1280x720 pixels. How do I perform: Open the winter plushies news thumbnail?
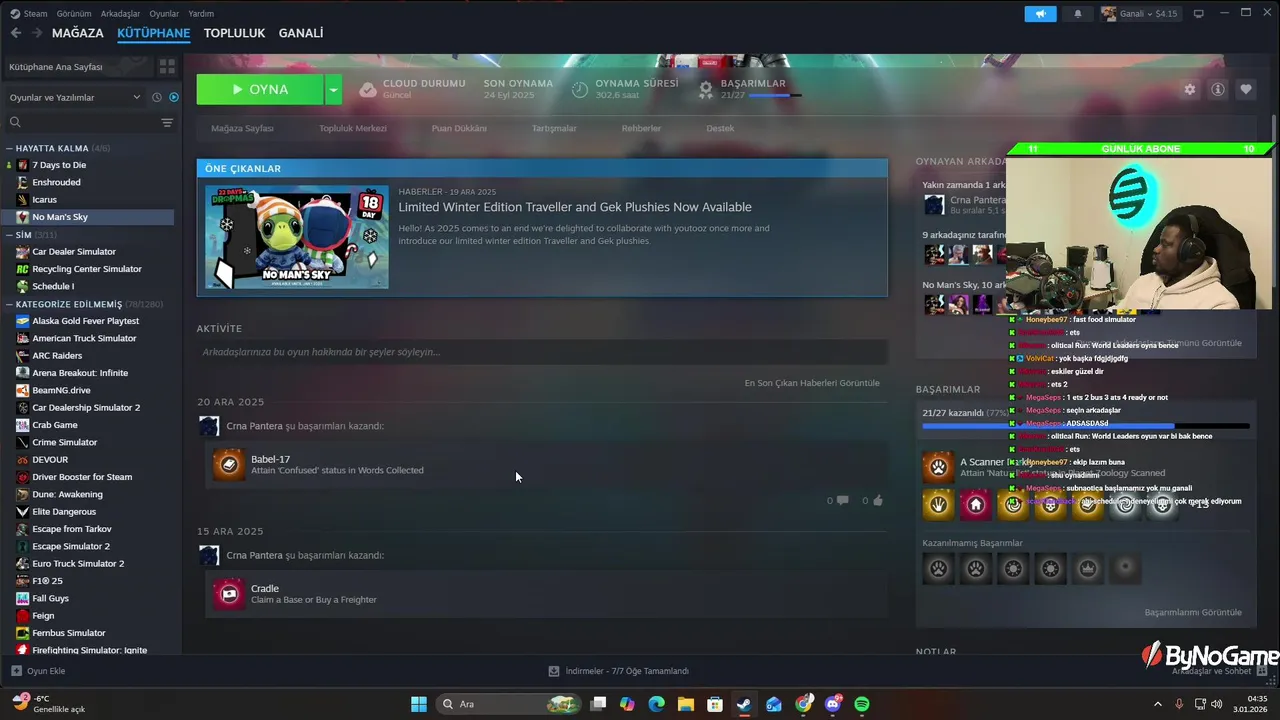(297, 237)
